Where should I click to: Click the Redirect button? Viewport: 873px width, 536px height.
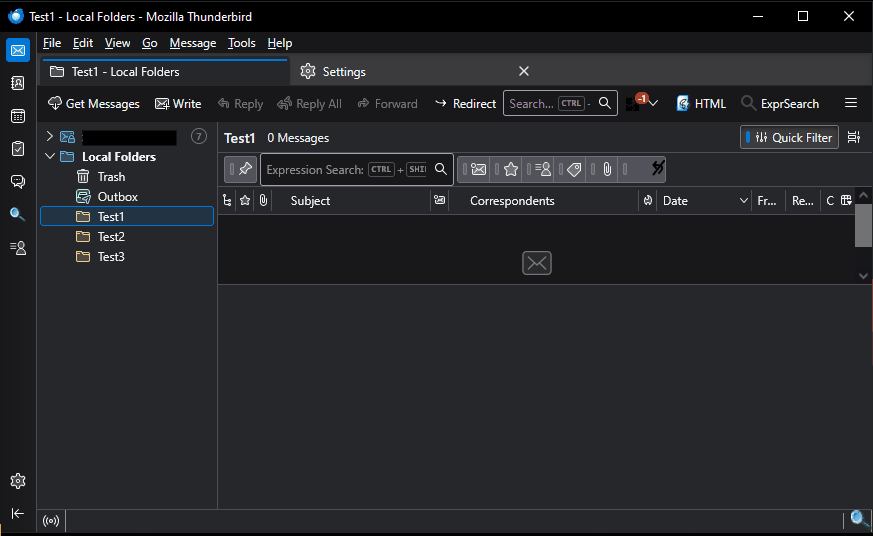[x=465, y=104]
